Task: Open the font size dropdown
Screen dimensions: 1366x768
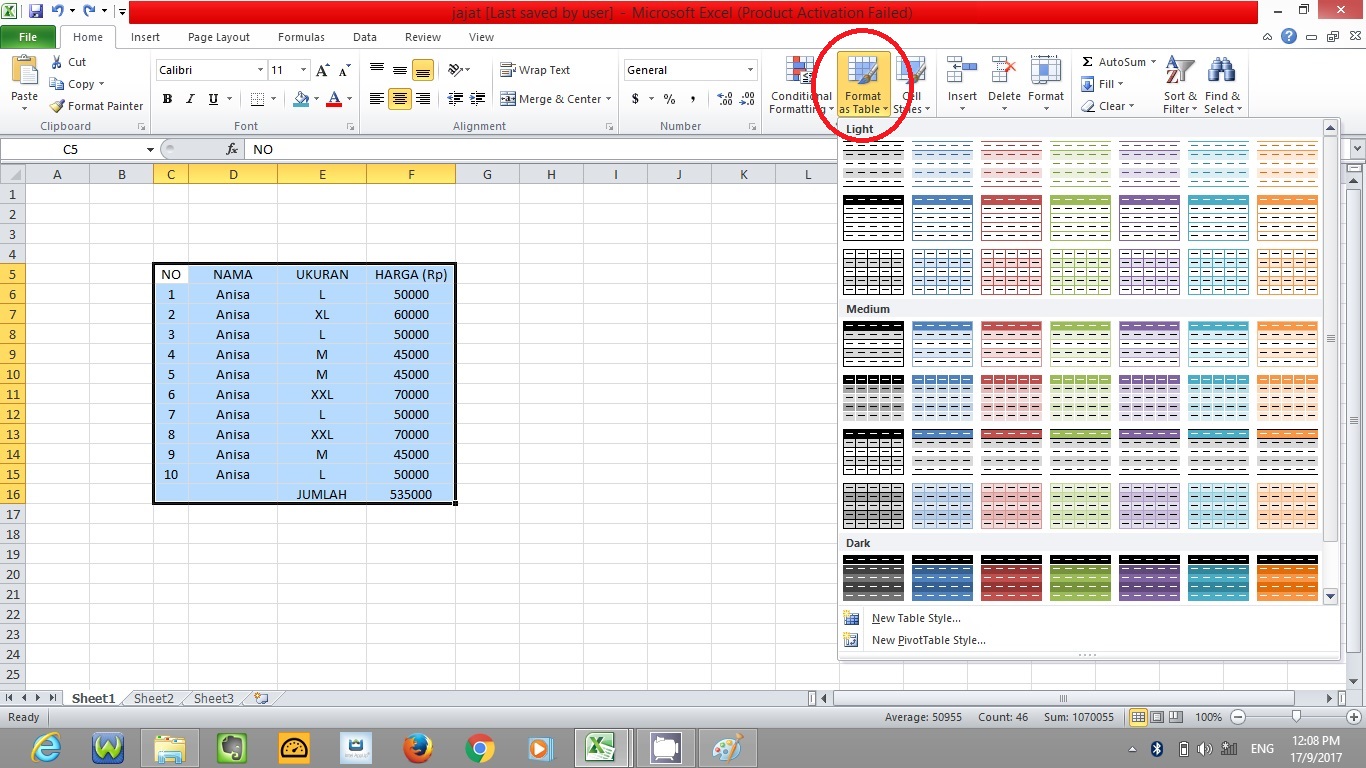Action: click(x=303, y=70)
